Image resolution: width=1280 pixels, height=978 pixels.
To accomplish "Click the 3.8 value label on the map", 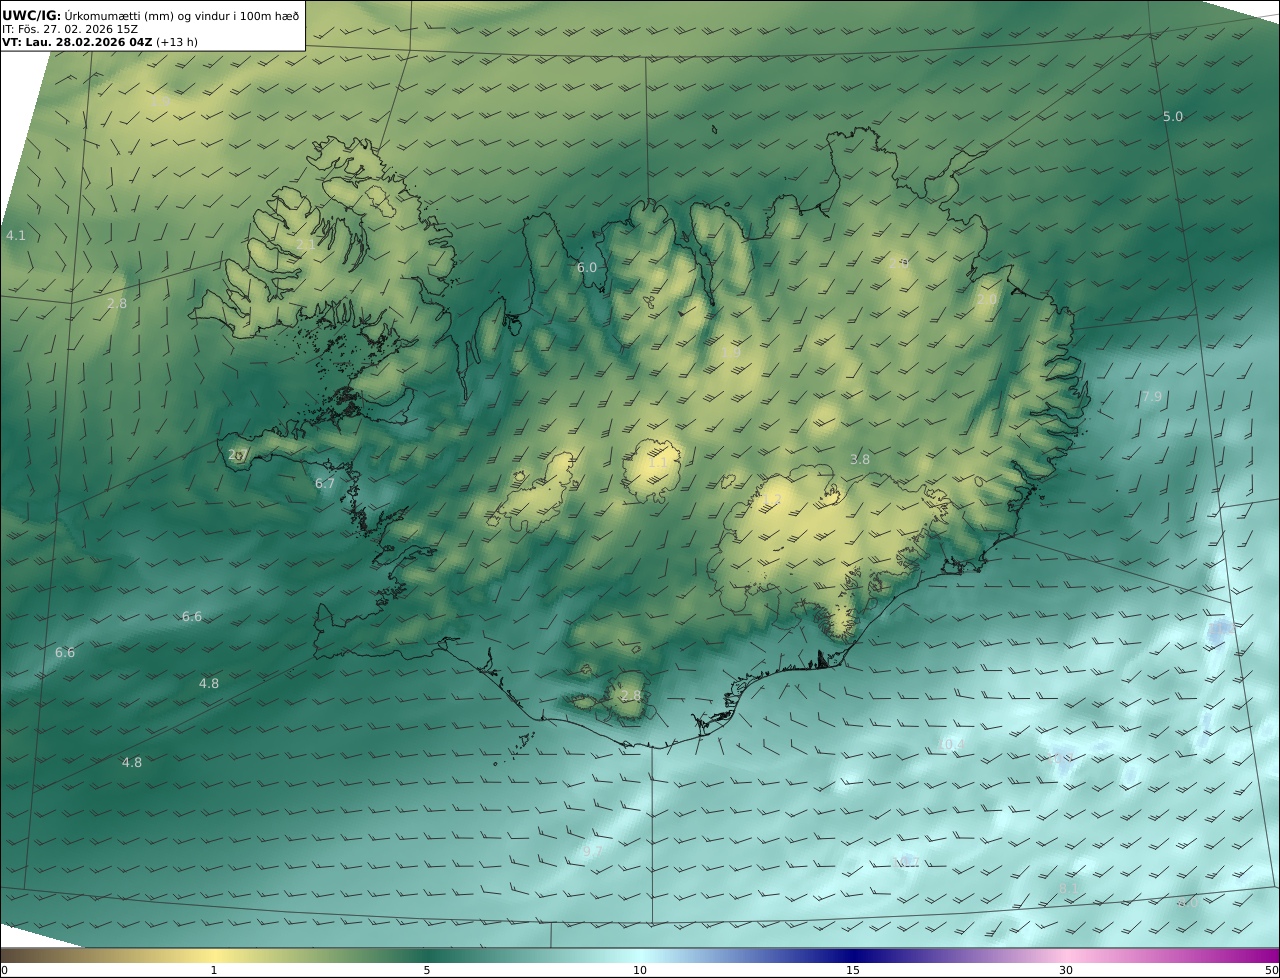I will (x=860, y=460).
